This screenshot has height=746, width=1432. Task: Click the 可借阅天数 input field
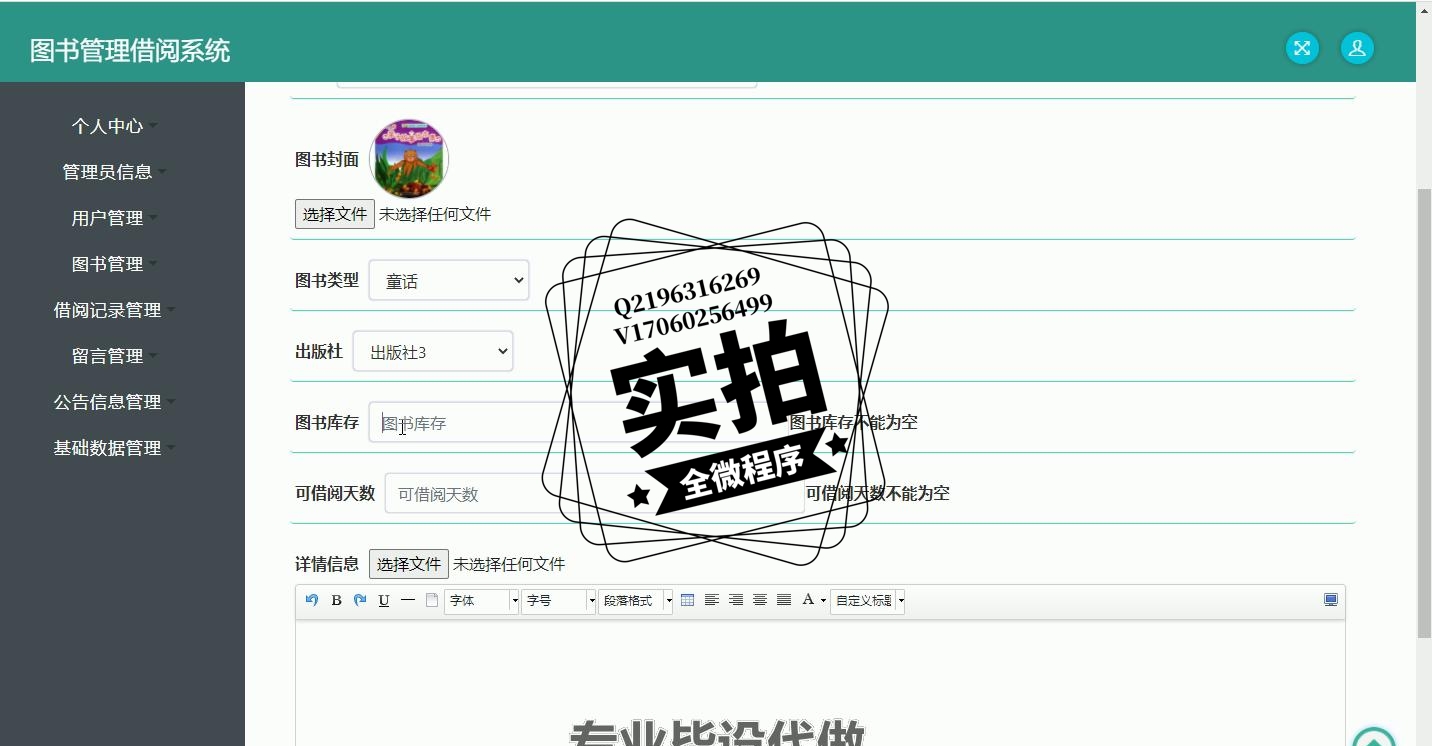594,493
